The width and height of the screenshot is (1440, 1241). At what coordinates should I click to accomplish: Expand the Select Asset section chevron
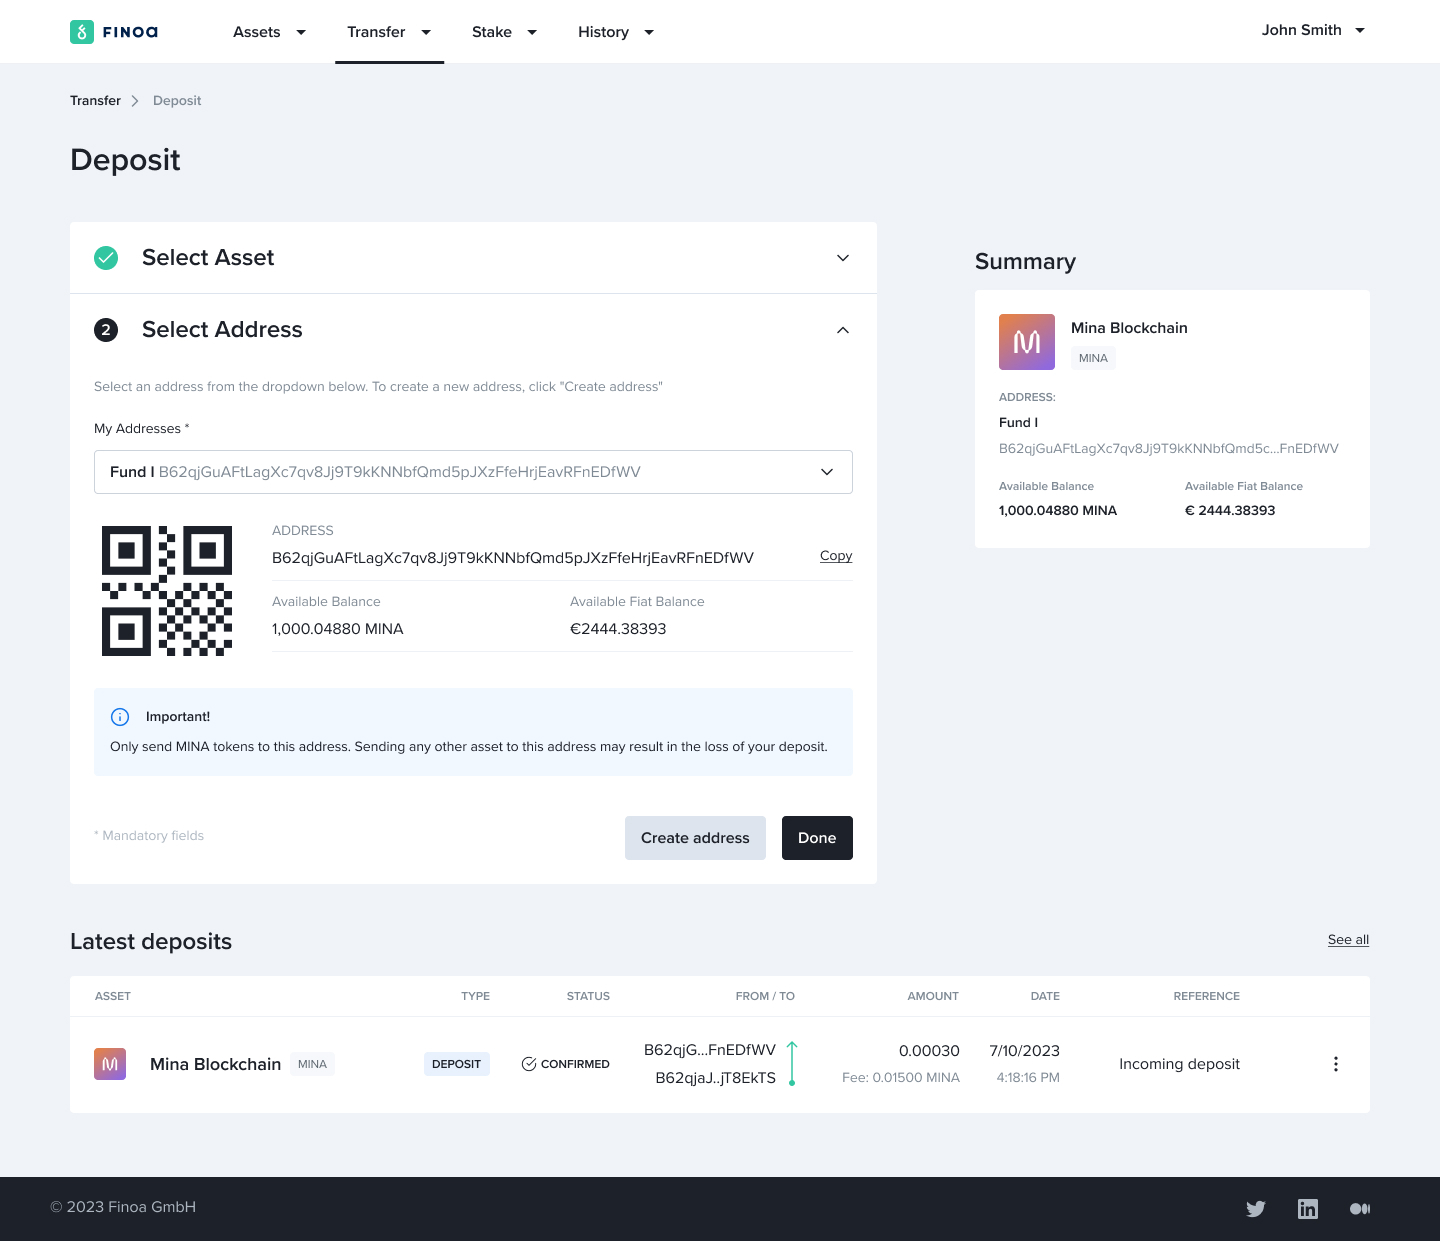[843, 258]
